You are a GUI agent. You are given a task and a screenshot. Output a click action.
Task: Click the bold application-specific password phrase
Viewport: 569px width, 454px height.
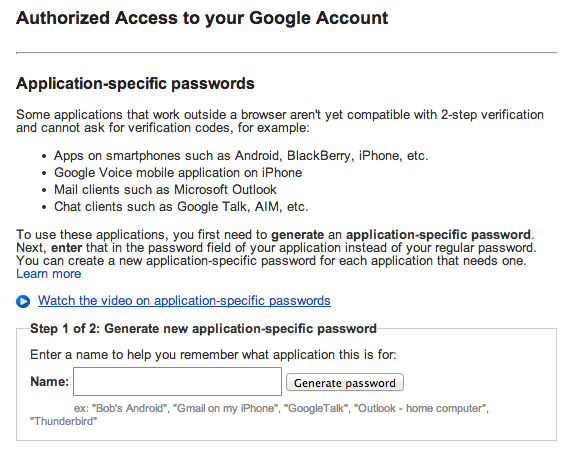click(438, 235)
